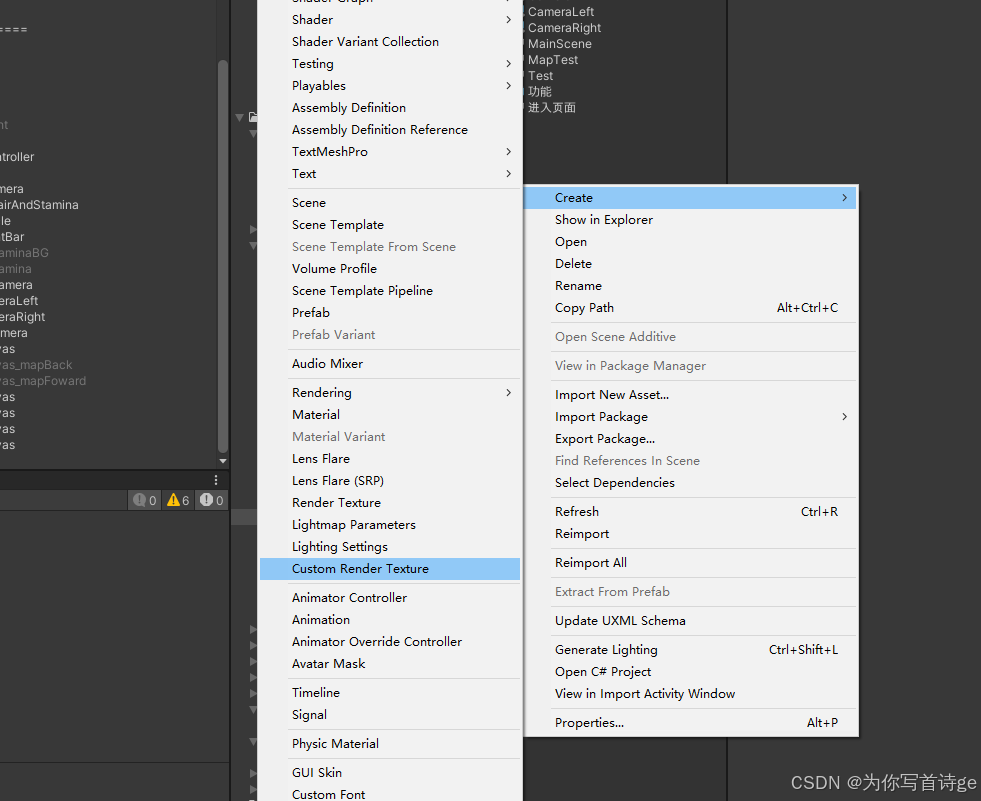
Task: Open the Console panel three-dot menu
Action: pyautogui.click(x=216, y=480)
